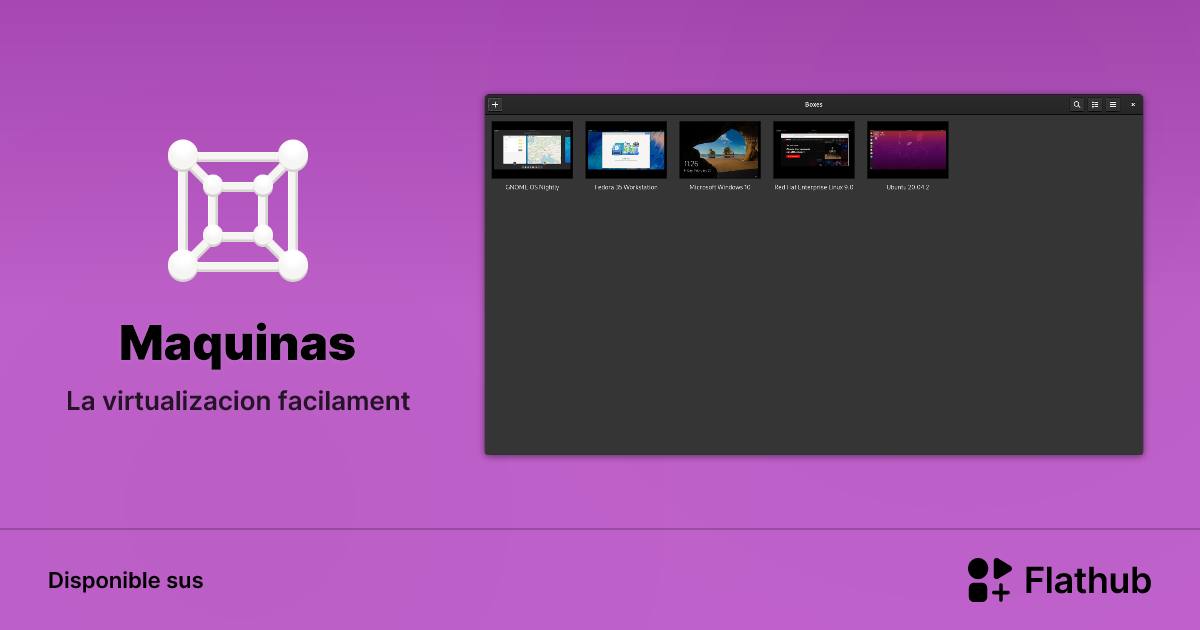Select the Maquinas cube application icon
The height and width of the screenshot is (630, 1200).
click(237, 210)
